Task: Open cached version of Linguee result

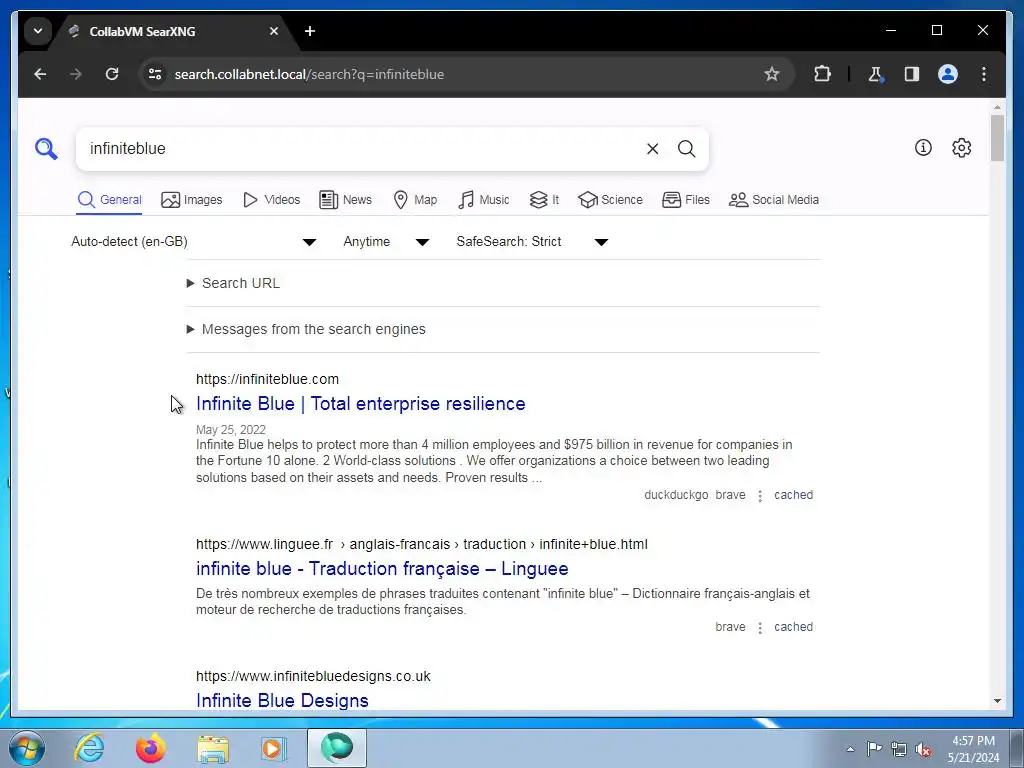Action: 793,627
